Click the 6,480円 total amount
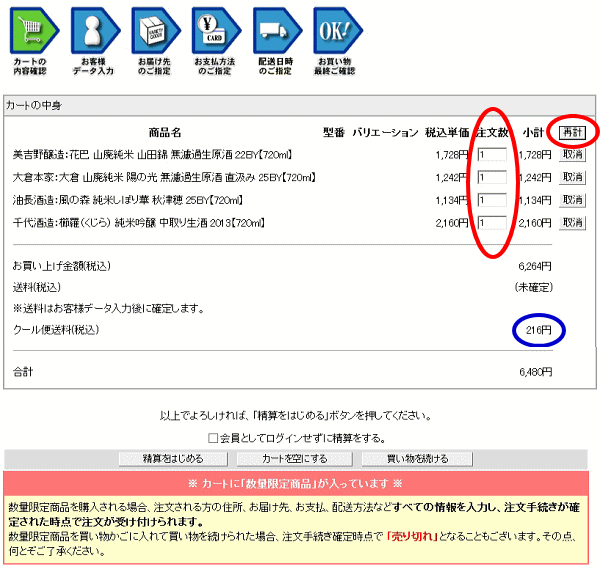The width and height of the screenshot is (600, 569). point(535,372)
